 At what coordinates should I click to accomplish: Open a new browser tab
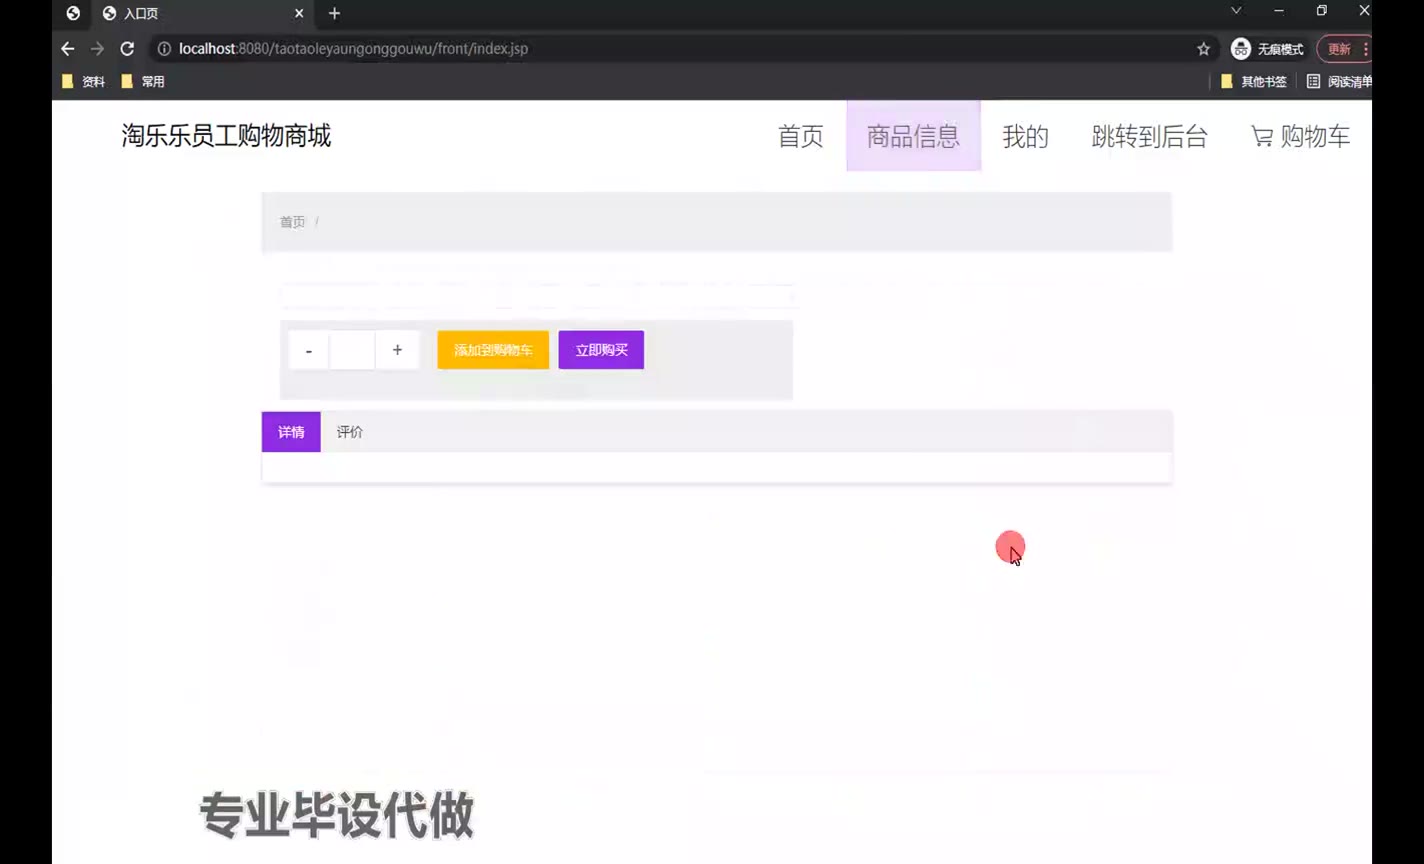(334, 14)
